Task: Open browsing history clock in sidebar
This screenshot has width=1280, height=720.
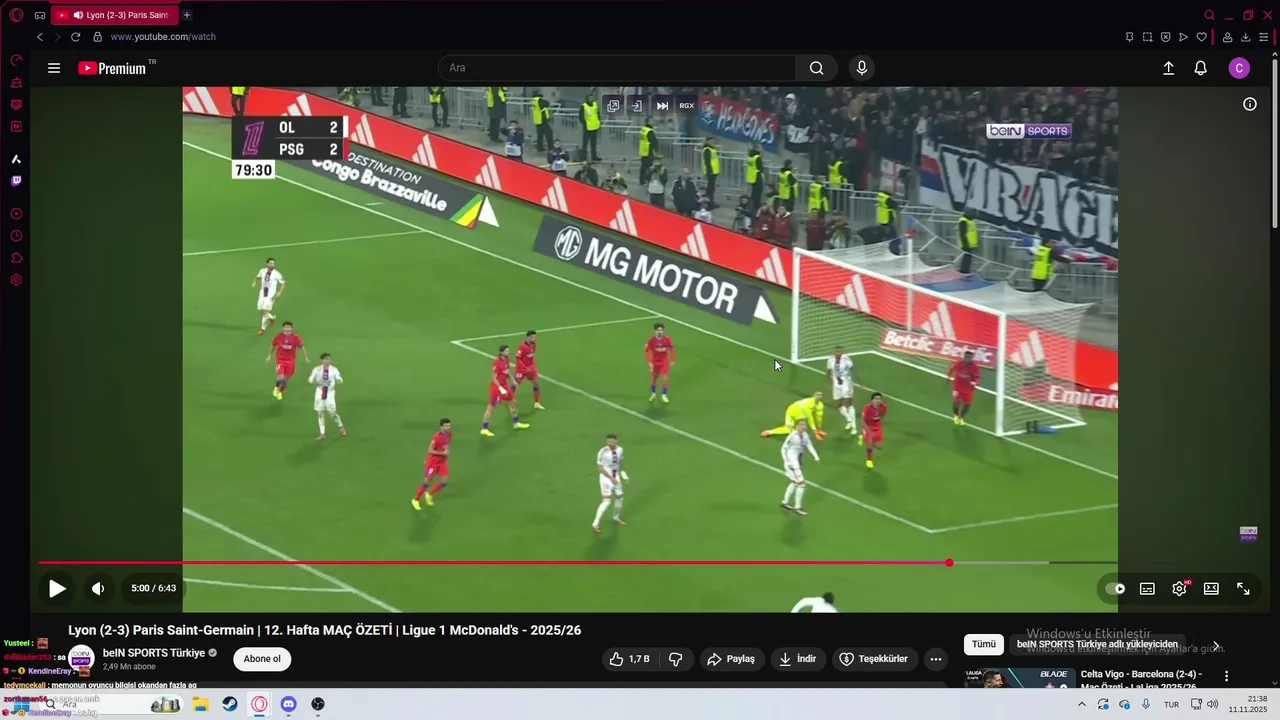Action: pos(16,236)
